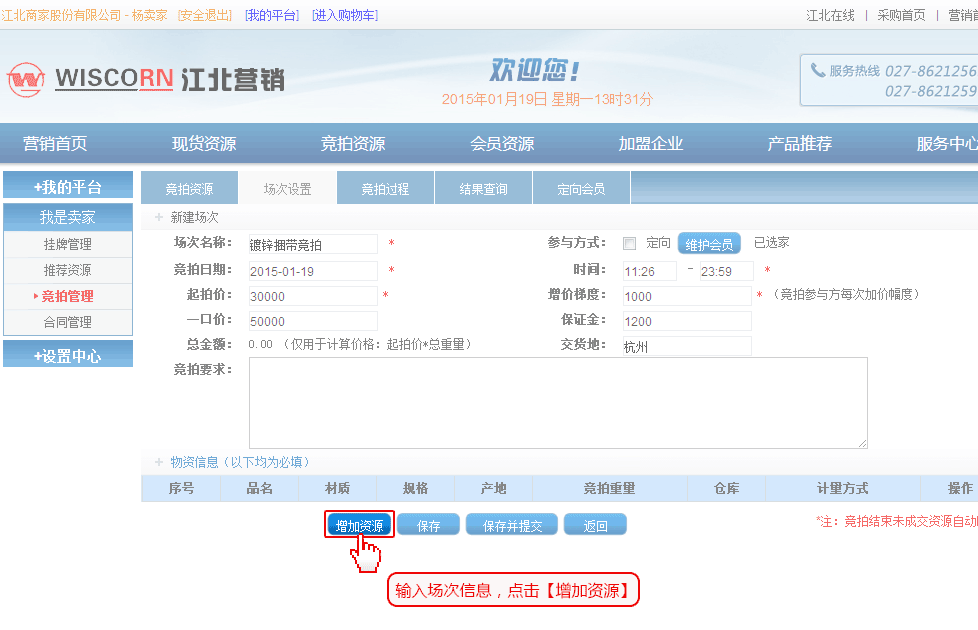Toggle the 定向 checkbox
Viewport: 978px width, 630px height.
tap(629, 243)
